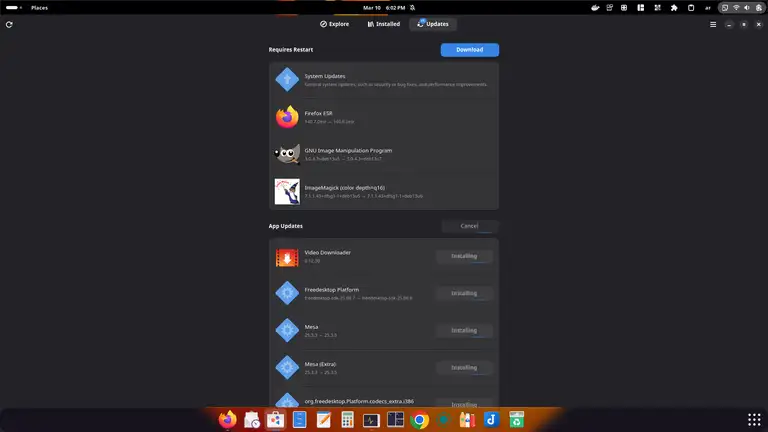768x432 pixels.
Task: Click the Installing button next to Mesa (Extra)
Action: tap(464, 367)
